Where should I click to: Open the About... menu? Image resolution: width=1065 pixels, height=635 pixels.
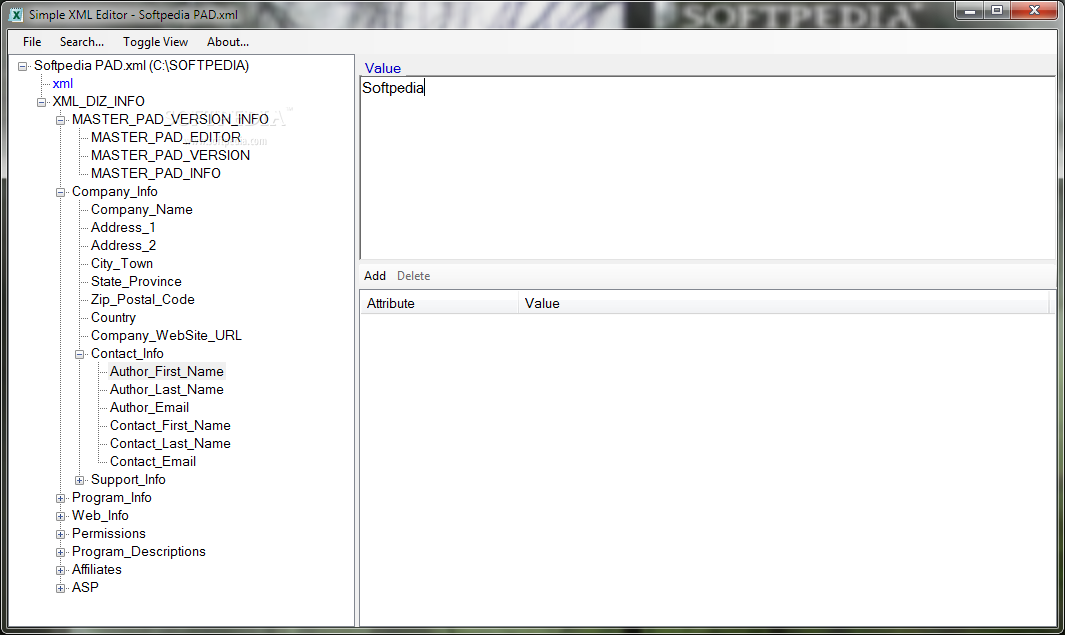(x=228, y=42)
